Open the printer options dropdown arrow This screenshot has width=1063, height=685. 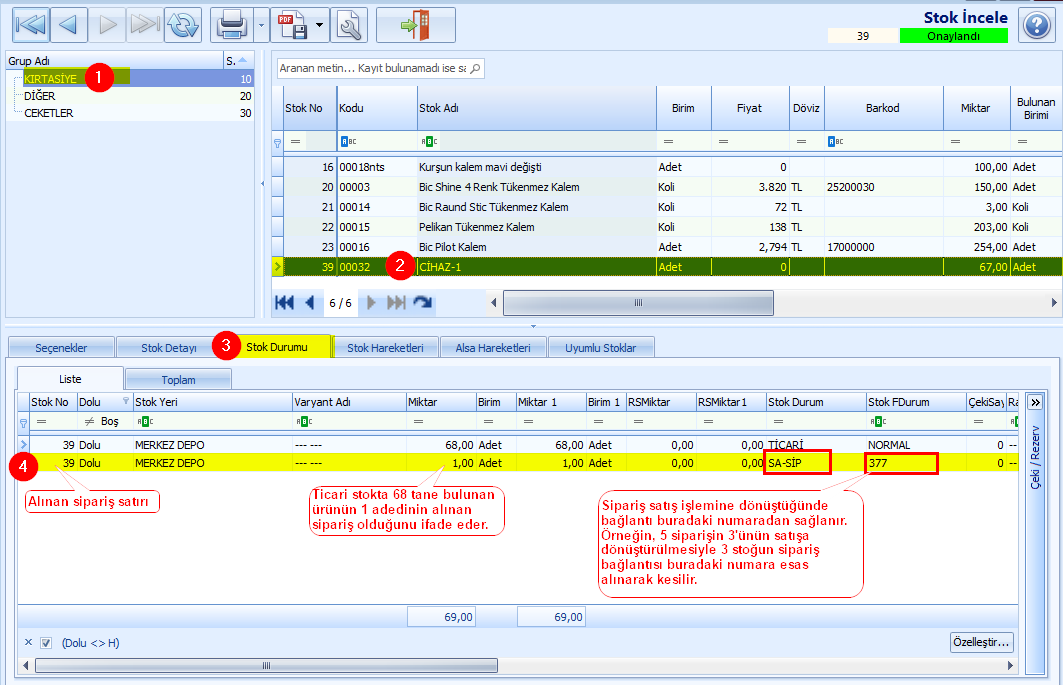coord(261,25)
